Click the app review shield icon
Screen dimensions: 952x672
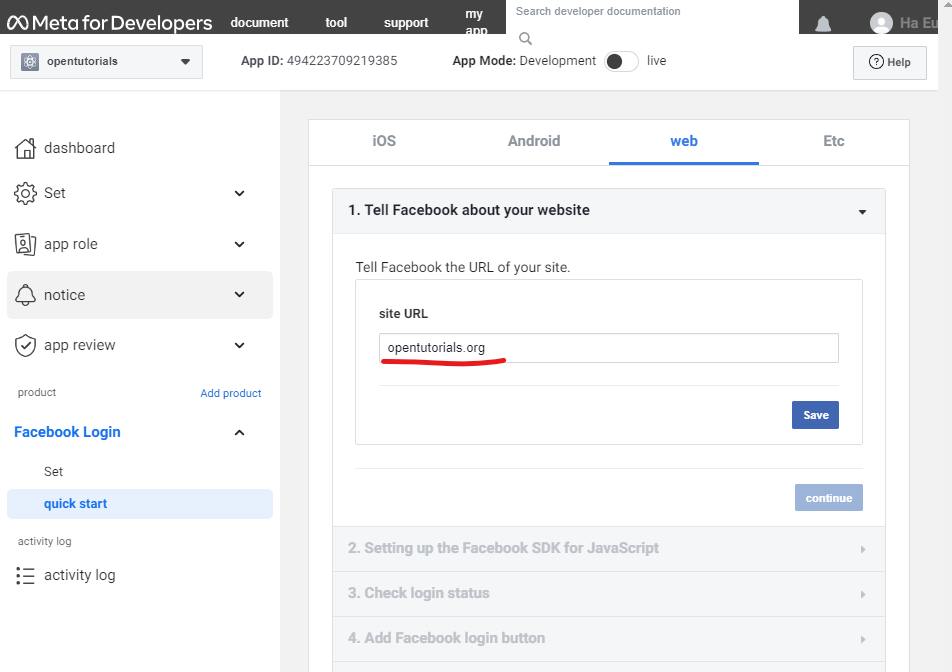[x=25, y=345]
